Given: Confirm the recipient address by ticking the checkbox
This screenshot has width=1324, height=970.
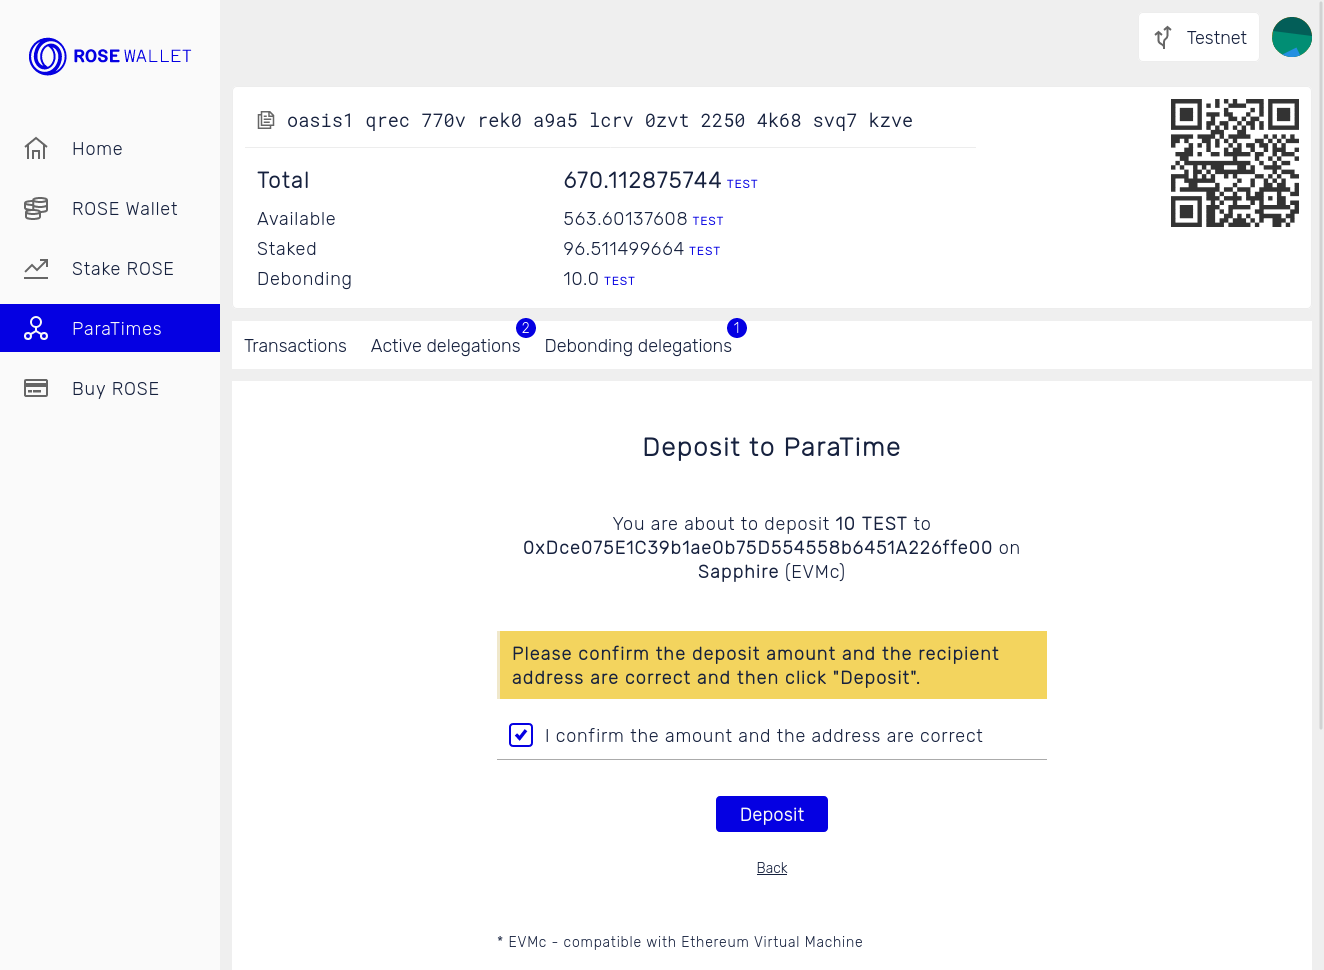Looking at the screenshot, I should point(520,735).
